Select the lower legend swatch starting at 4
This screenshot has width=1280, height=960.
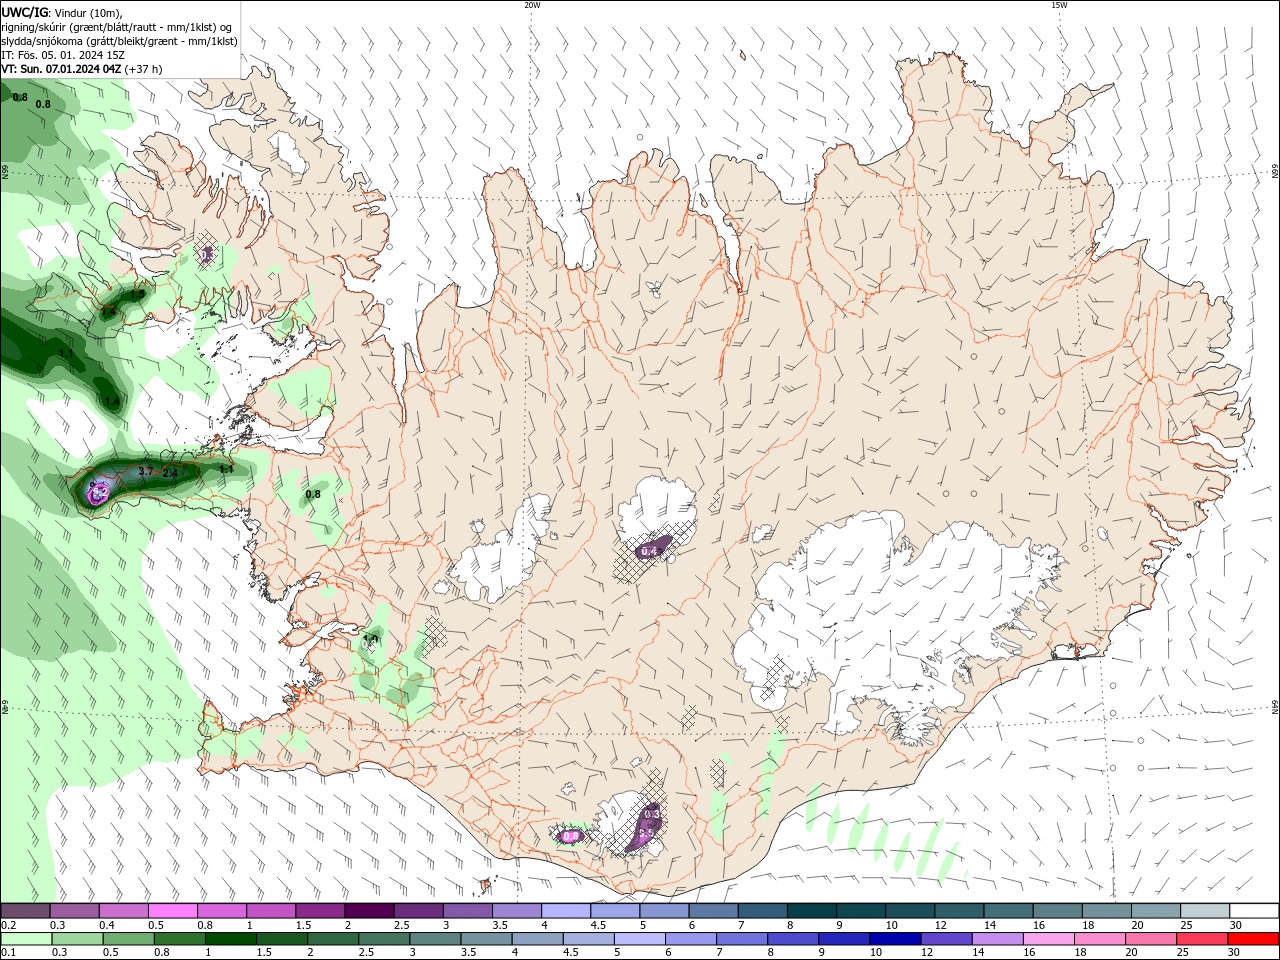click(x=537, y=939)
